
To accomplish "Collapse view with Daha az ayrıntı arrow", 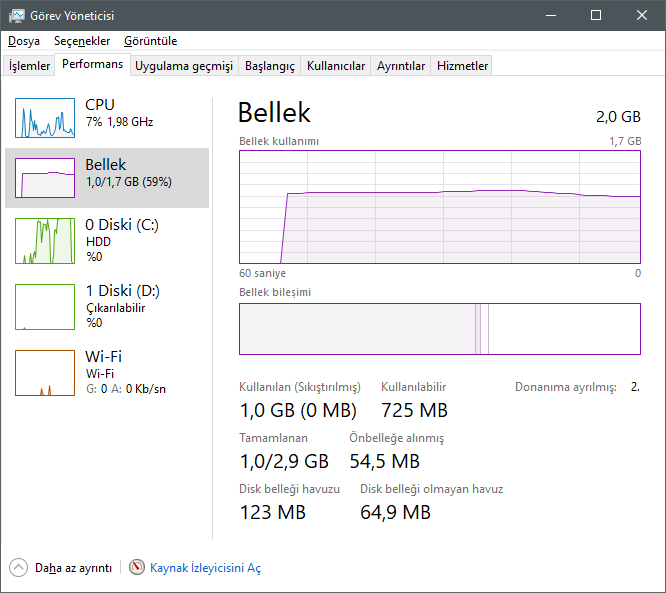I will click(19, 567).
